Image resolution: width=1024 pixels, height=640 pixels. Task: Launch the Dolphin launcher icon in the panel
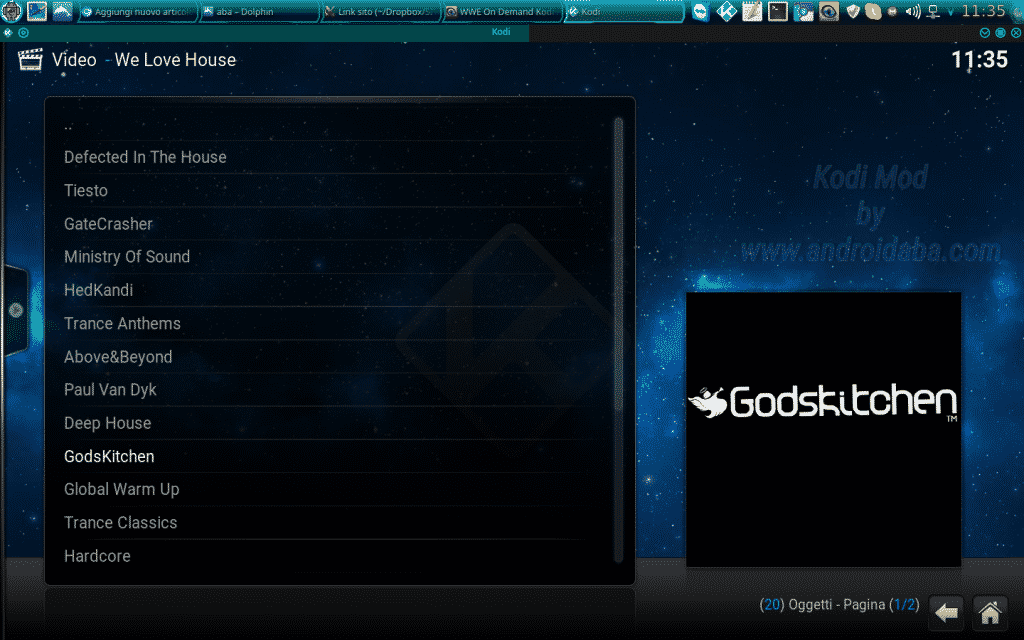click(62, 11)
